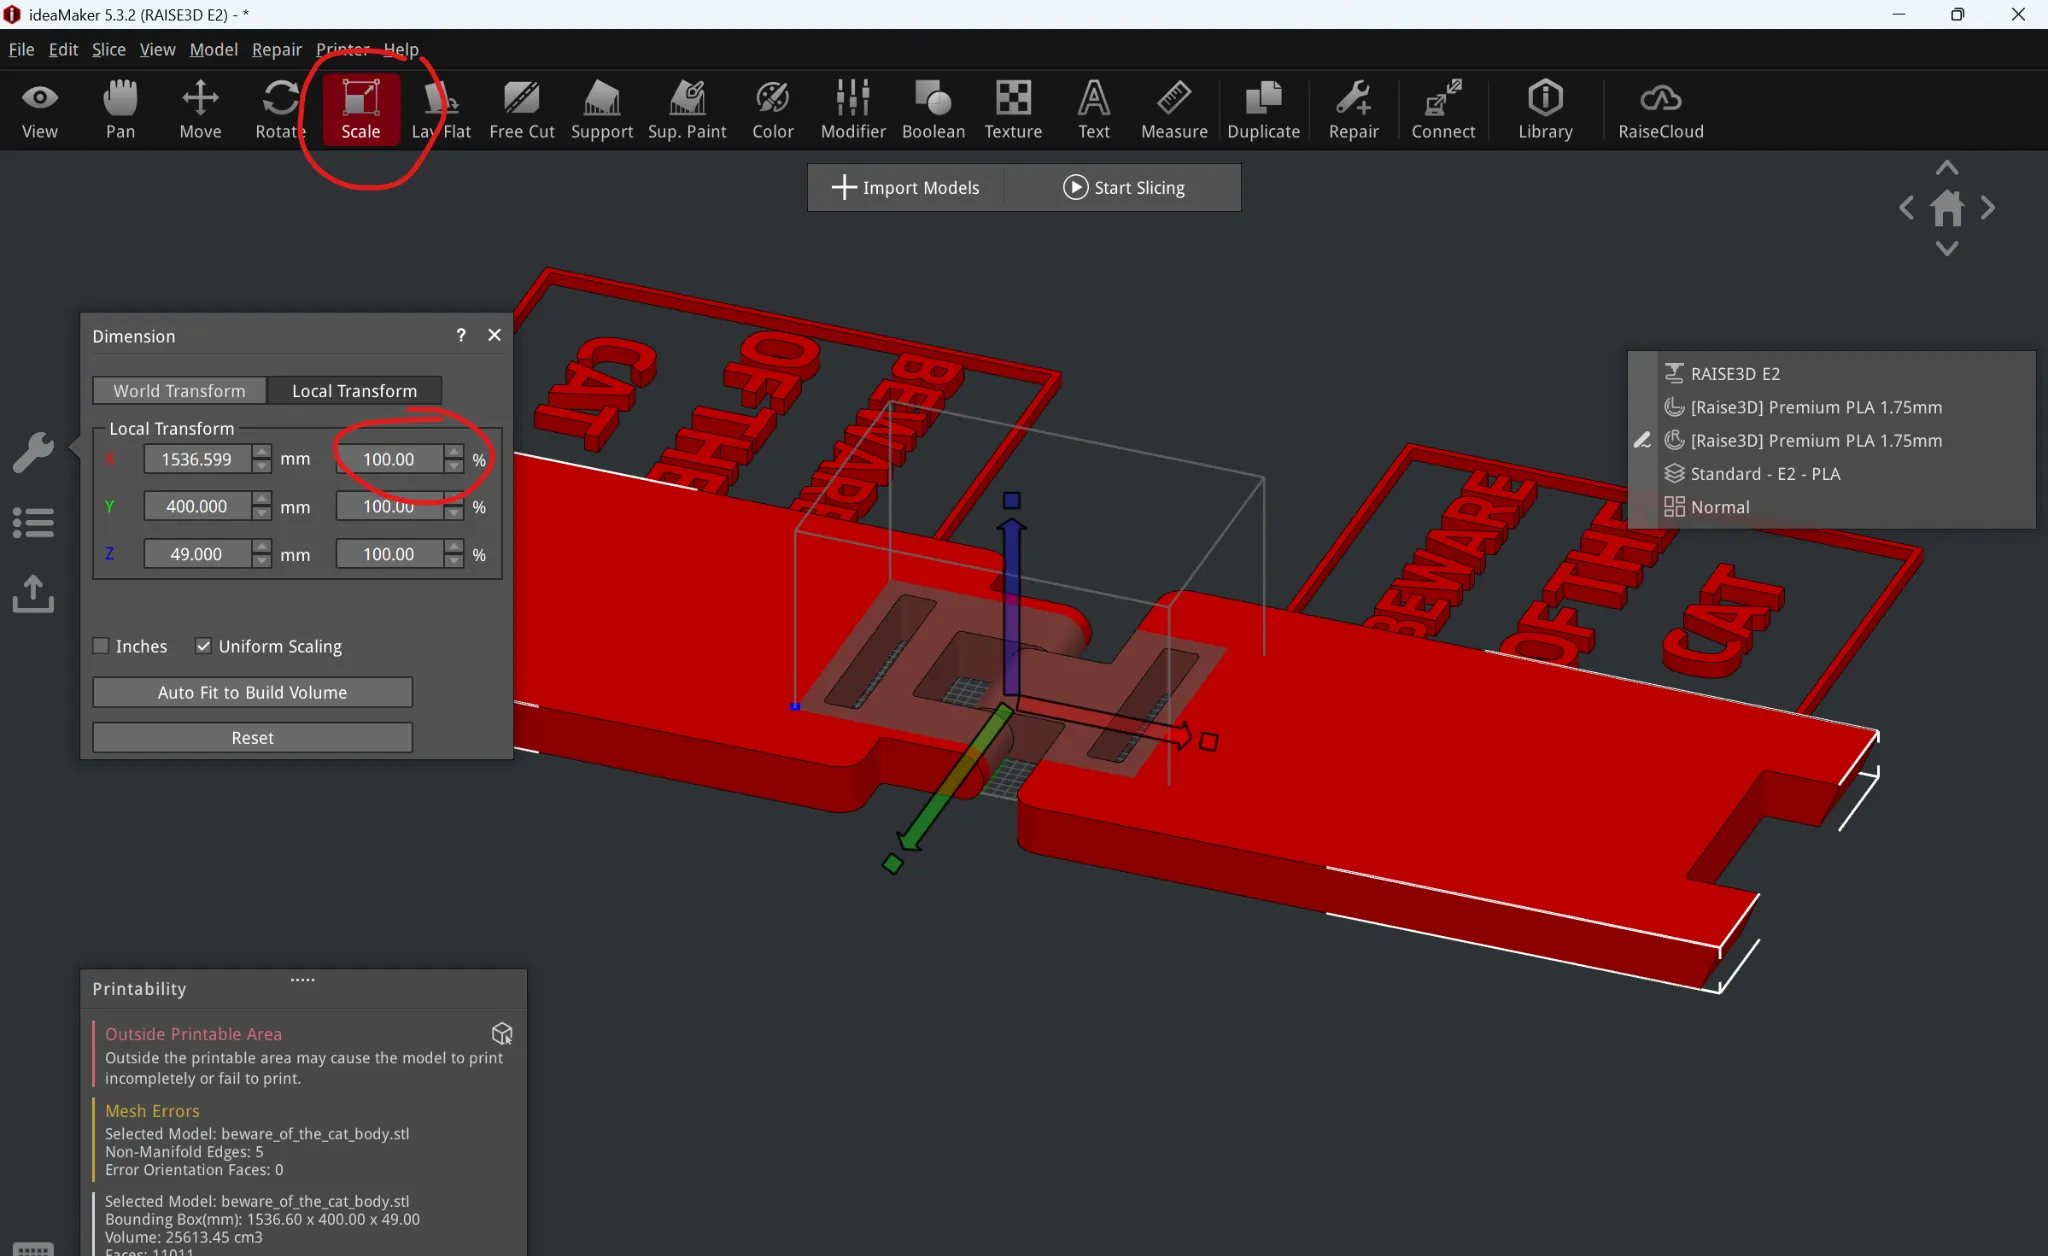Screen dimensions: 2048x1256
Task: Select the Pan hand tool
Action: [120, 110]
